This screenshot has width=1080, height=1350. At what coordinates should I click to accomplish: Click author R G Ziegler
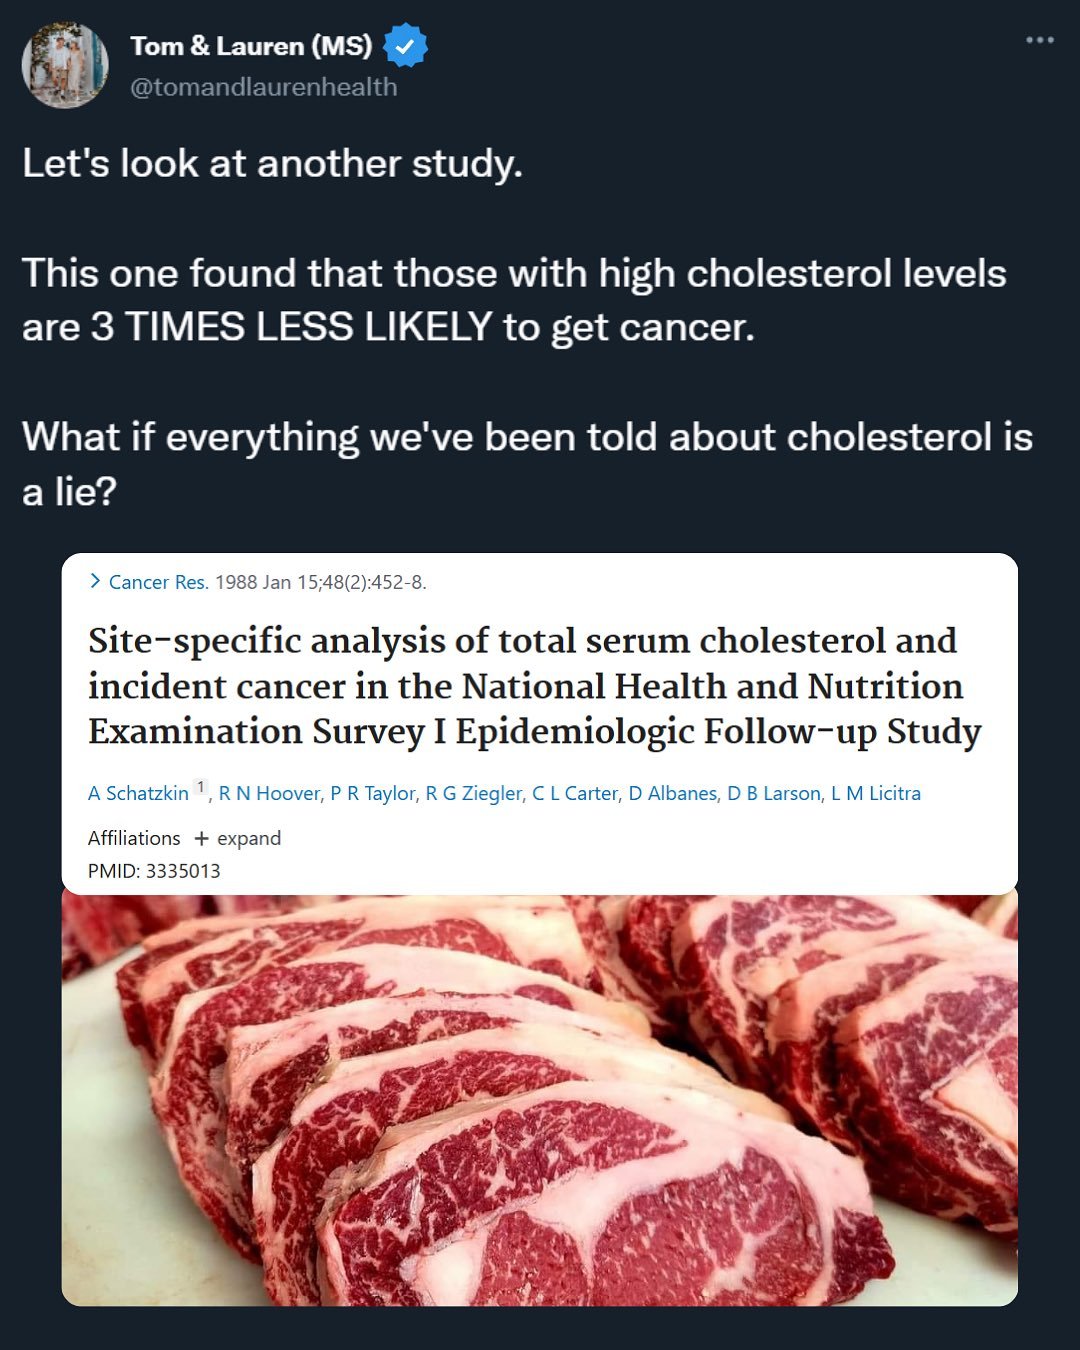tap(473, 793)
